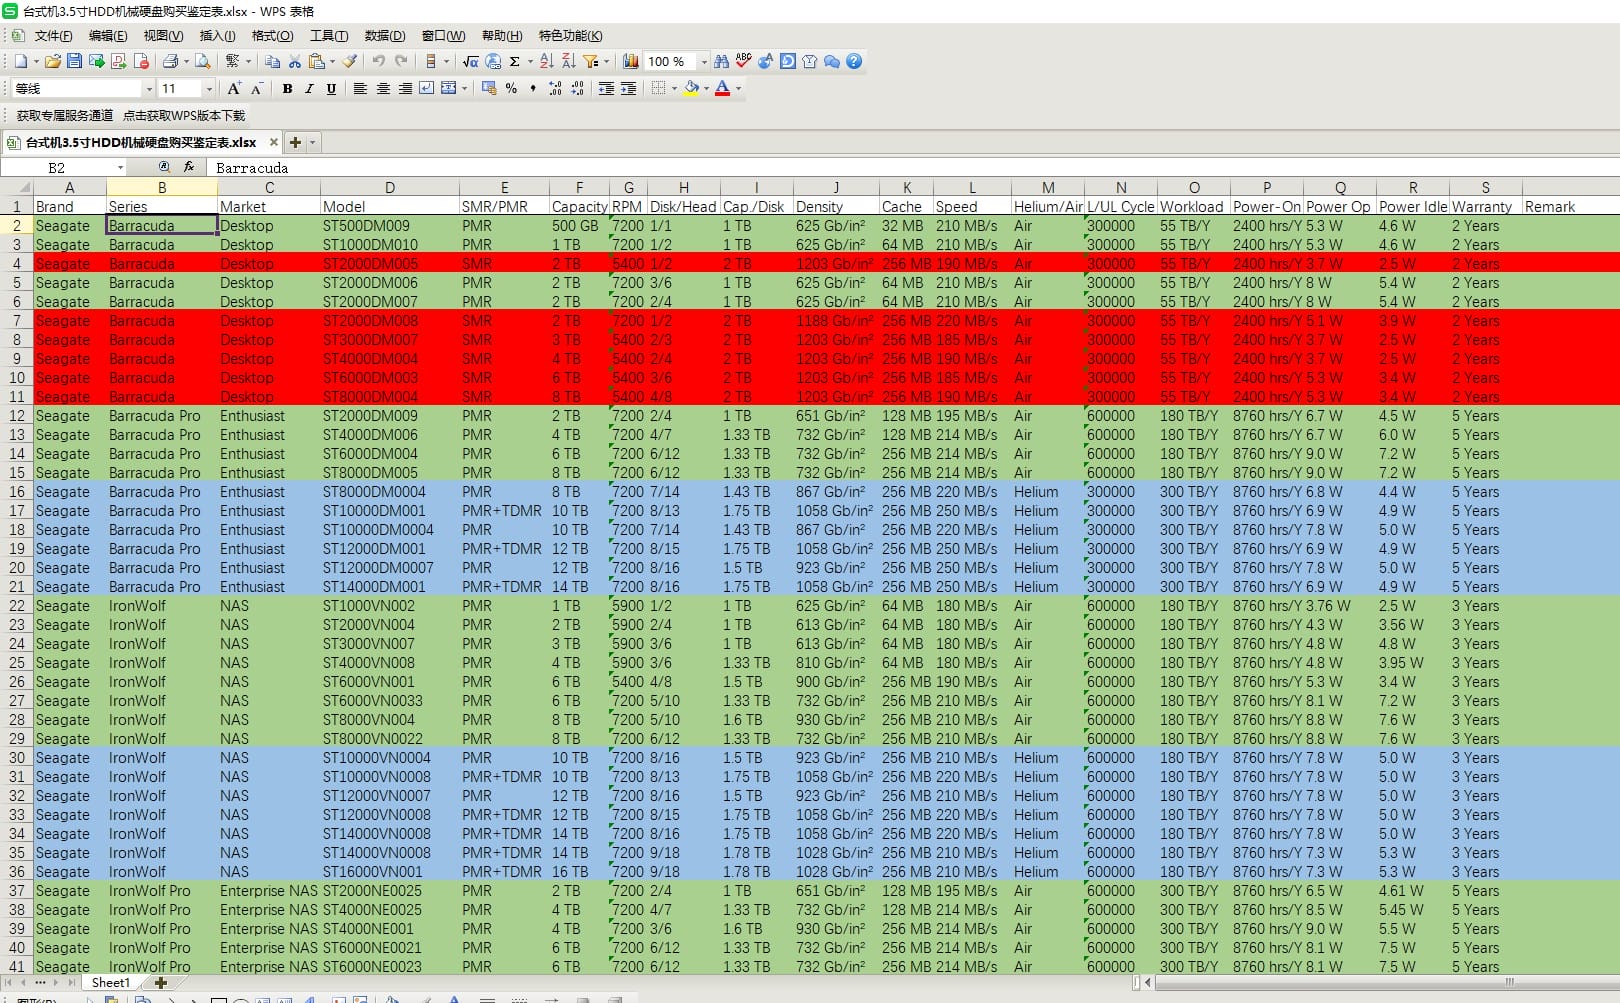Open a file via folder icon
The height and width of the screenshot is (1003, 1620).
tap(52, 61)
